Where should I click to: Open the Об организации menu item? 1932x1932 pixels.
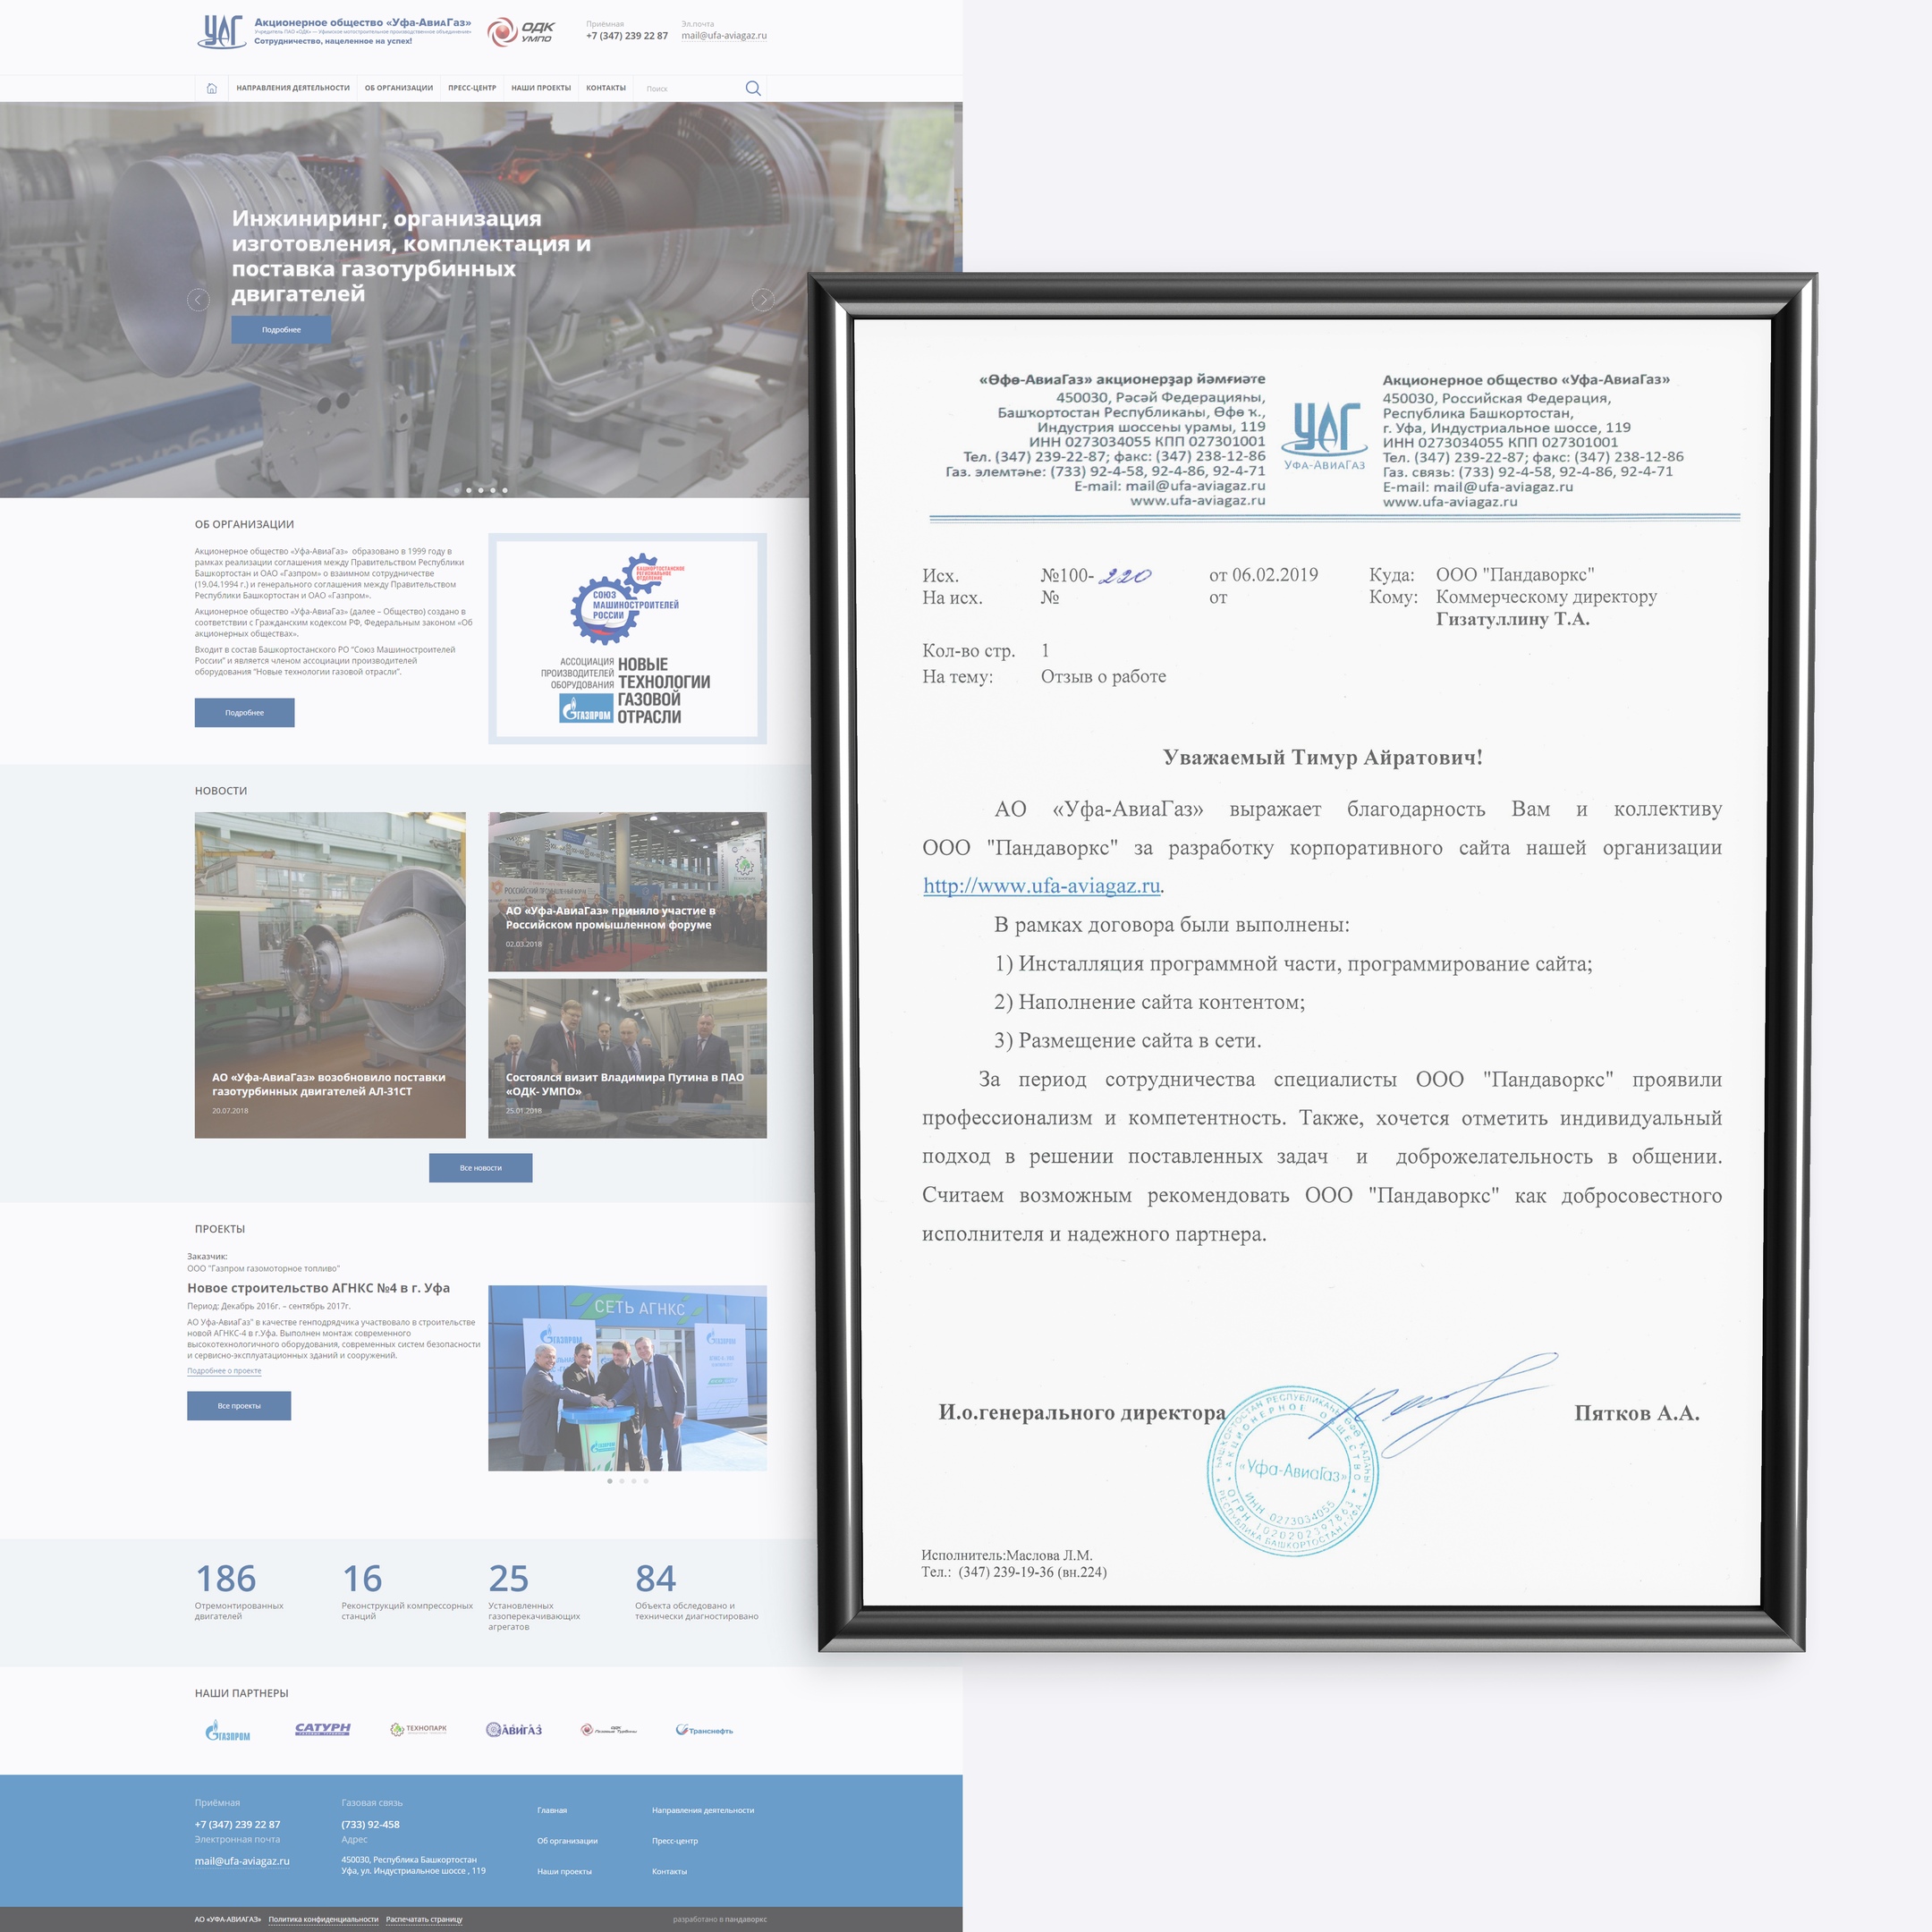(x=399, y=88)
